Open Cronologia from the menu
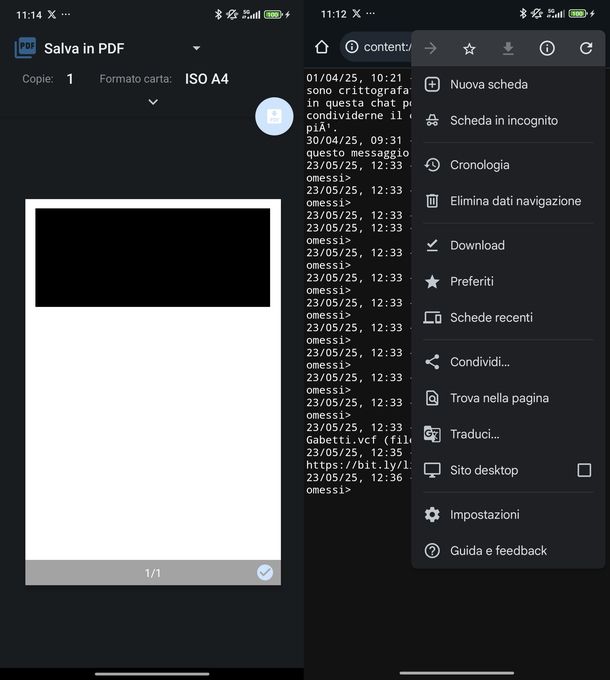610x680 pixels. (479, 165)
